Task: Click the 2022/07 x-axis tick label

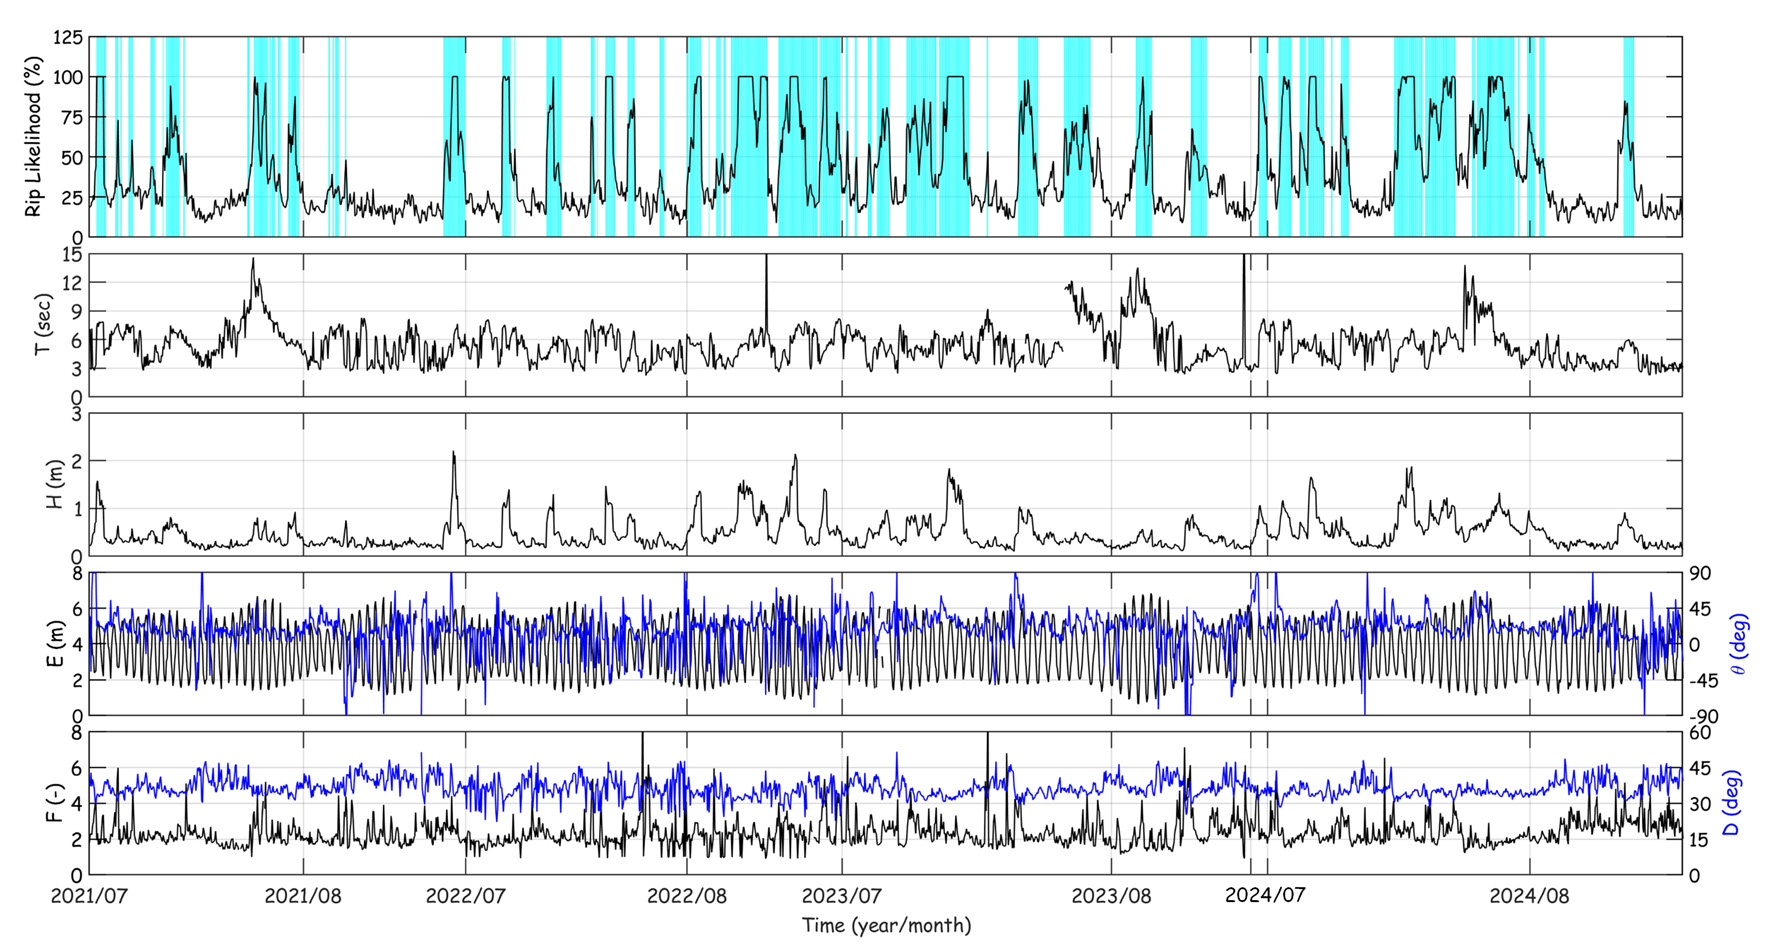Action: pos(465,896)
